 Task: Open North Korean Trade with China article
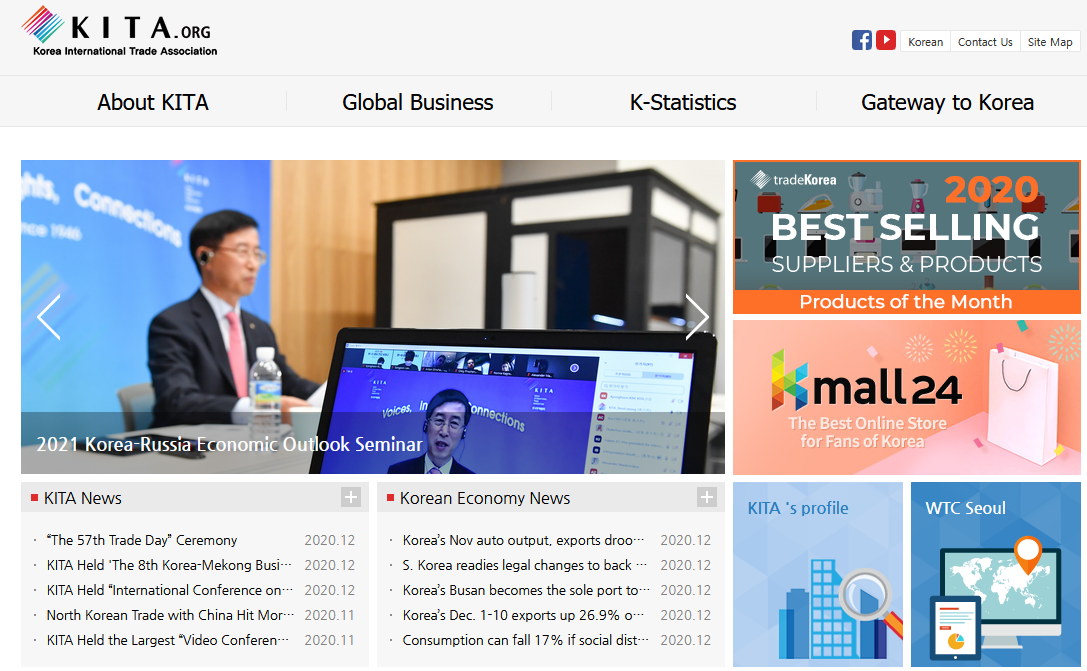point(170,615)
